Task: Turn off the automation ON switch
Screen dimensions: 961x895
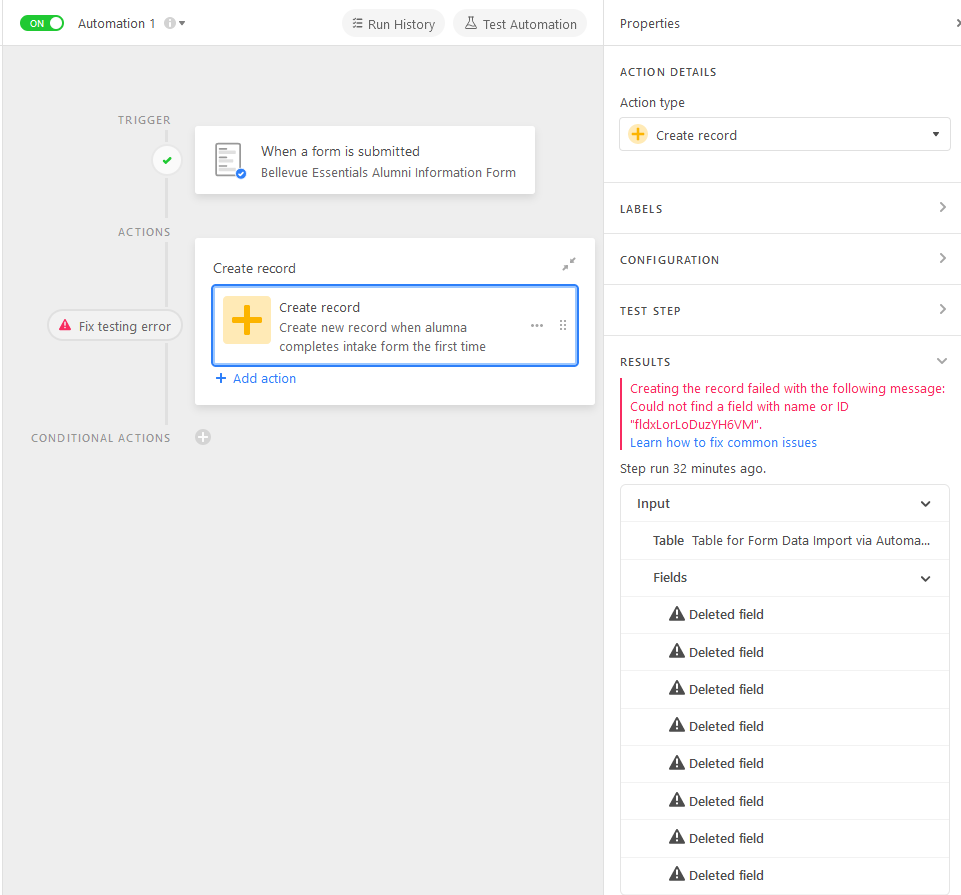Action: pyautogui.click(x=42, y=23)
